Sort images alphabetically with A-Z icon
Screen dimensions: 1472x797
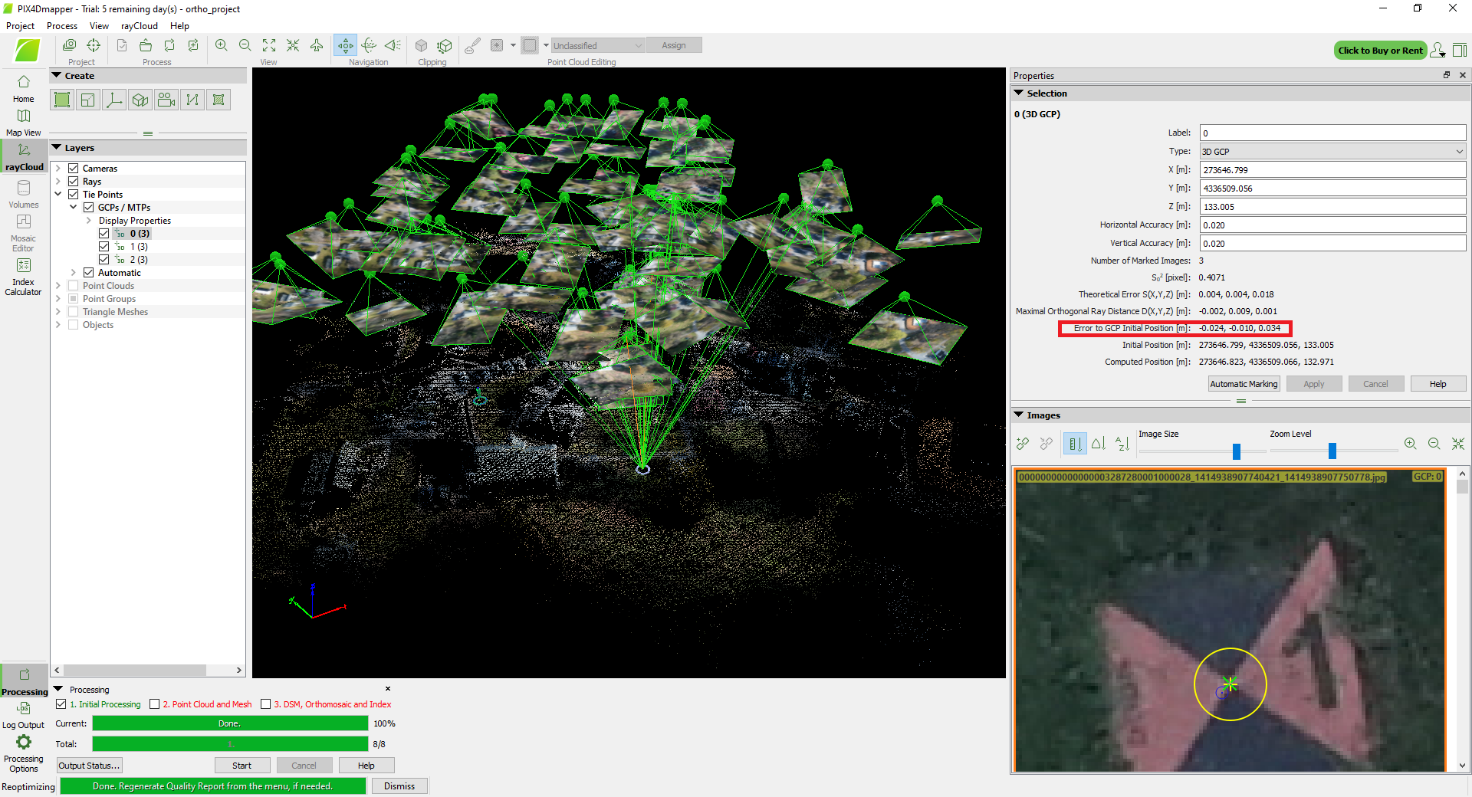pyautogui.click(x=1122, y=443)
